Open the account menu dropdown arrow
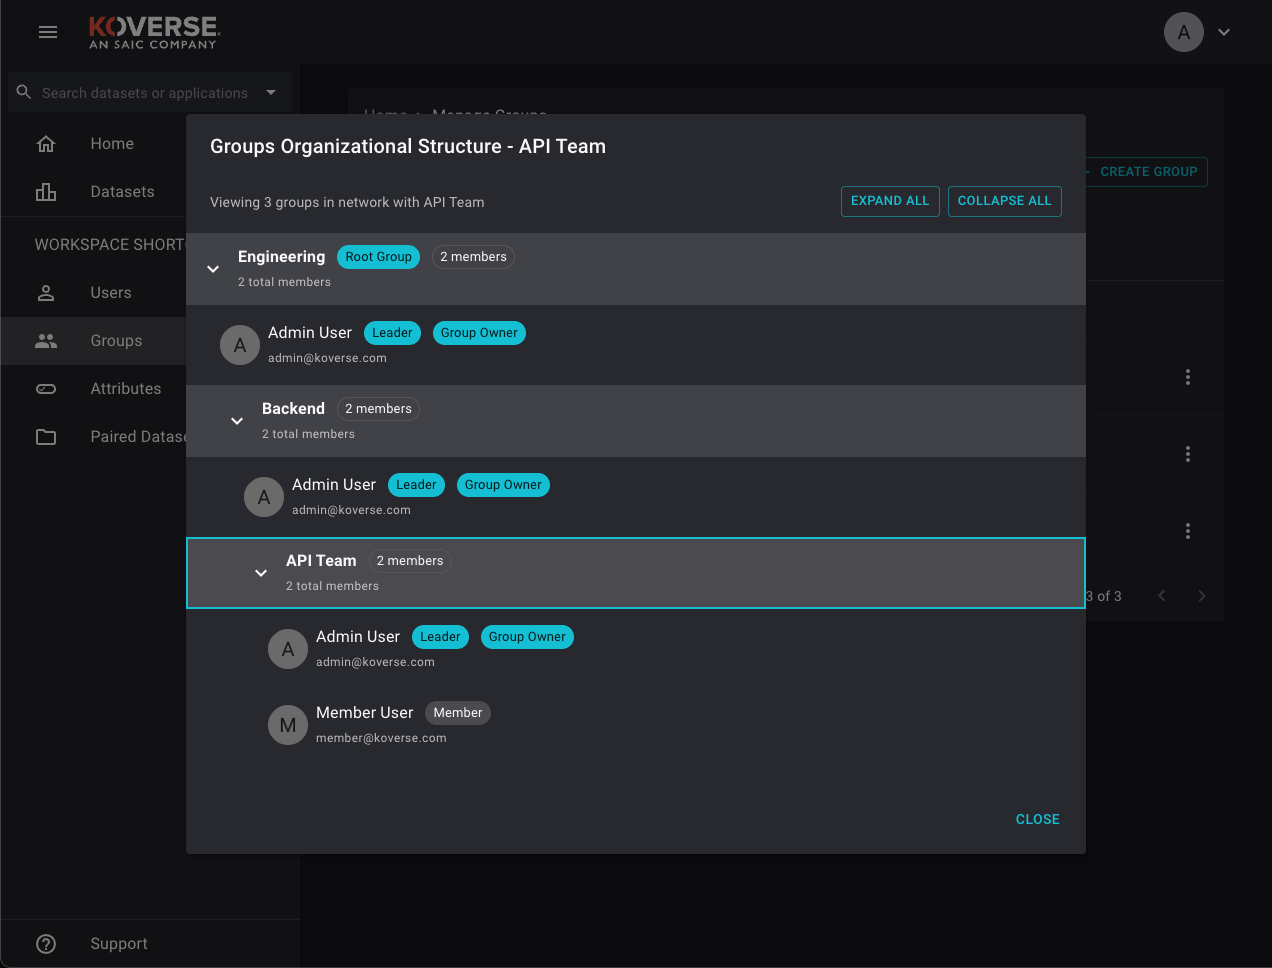 tap(1224, 32)
